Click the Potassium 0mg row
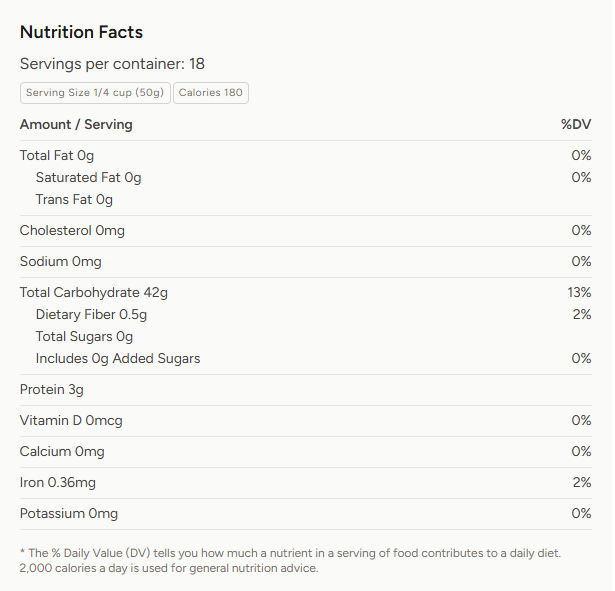This screenshot has width=615, height=591. (306, 514)
